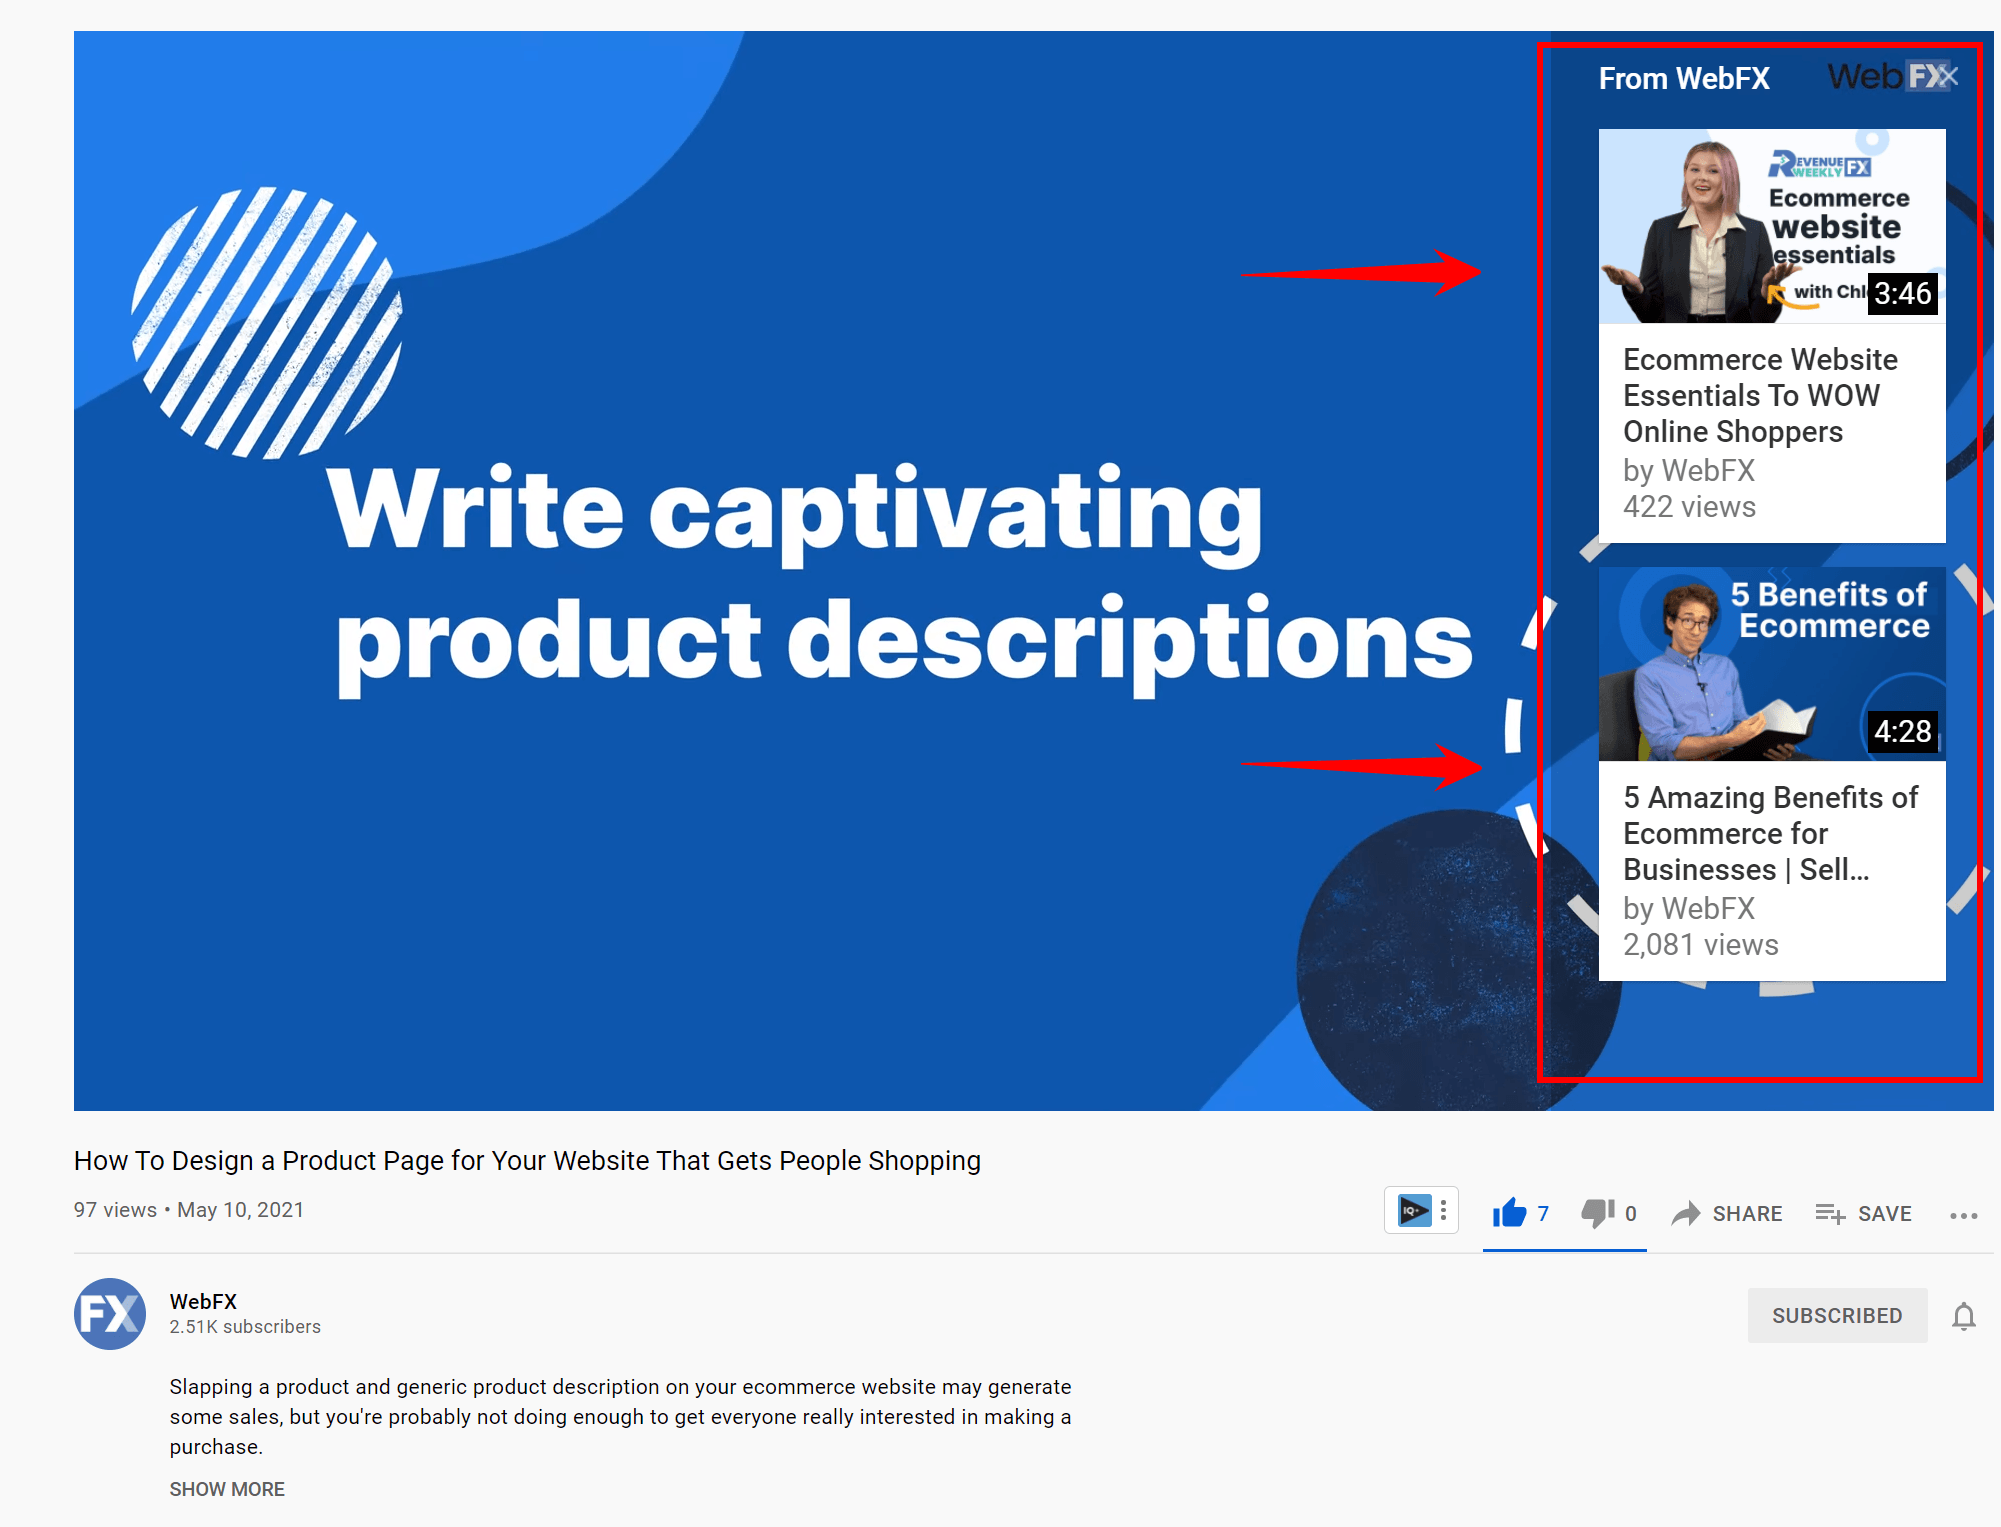Click the video title text
This screenshot has width=2001, height=1527.
(527, 1160)
